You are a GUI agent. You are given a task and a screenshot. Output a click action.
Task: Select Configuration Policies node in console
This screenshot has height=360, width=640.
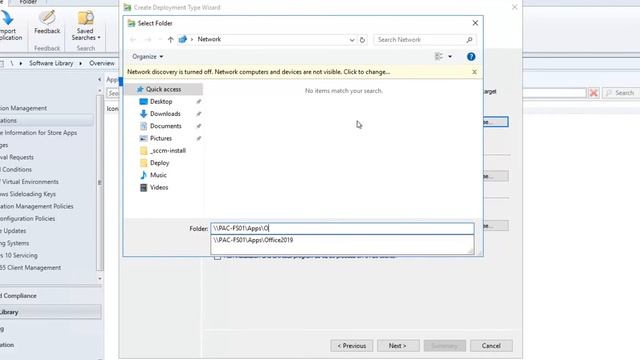(x=27, y=218)
